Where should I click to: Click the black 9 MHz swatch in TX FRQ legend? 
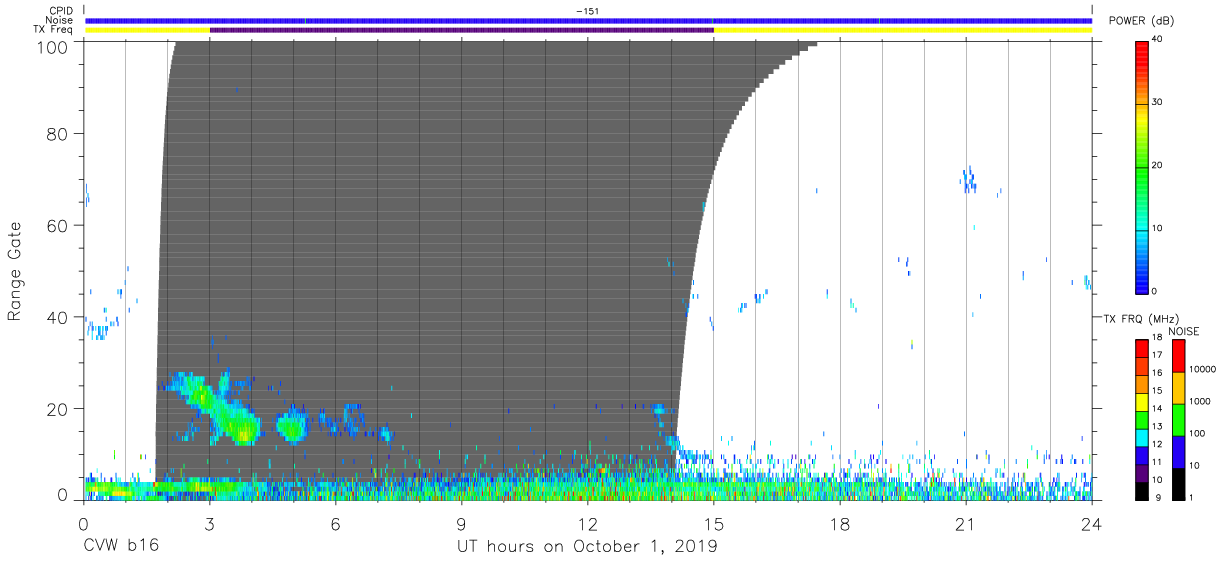tap(1141, 489)
